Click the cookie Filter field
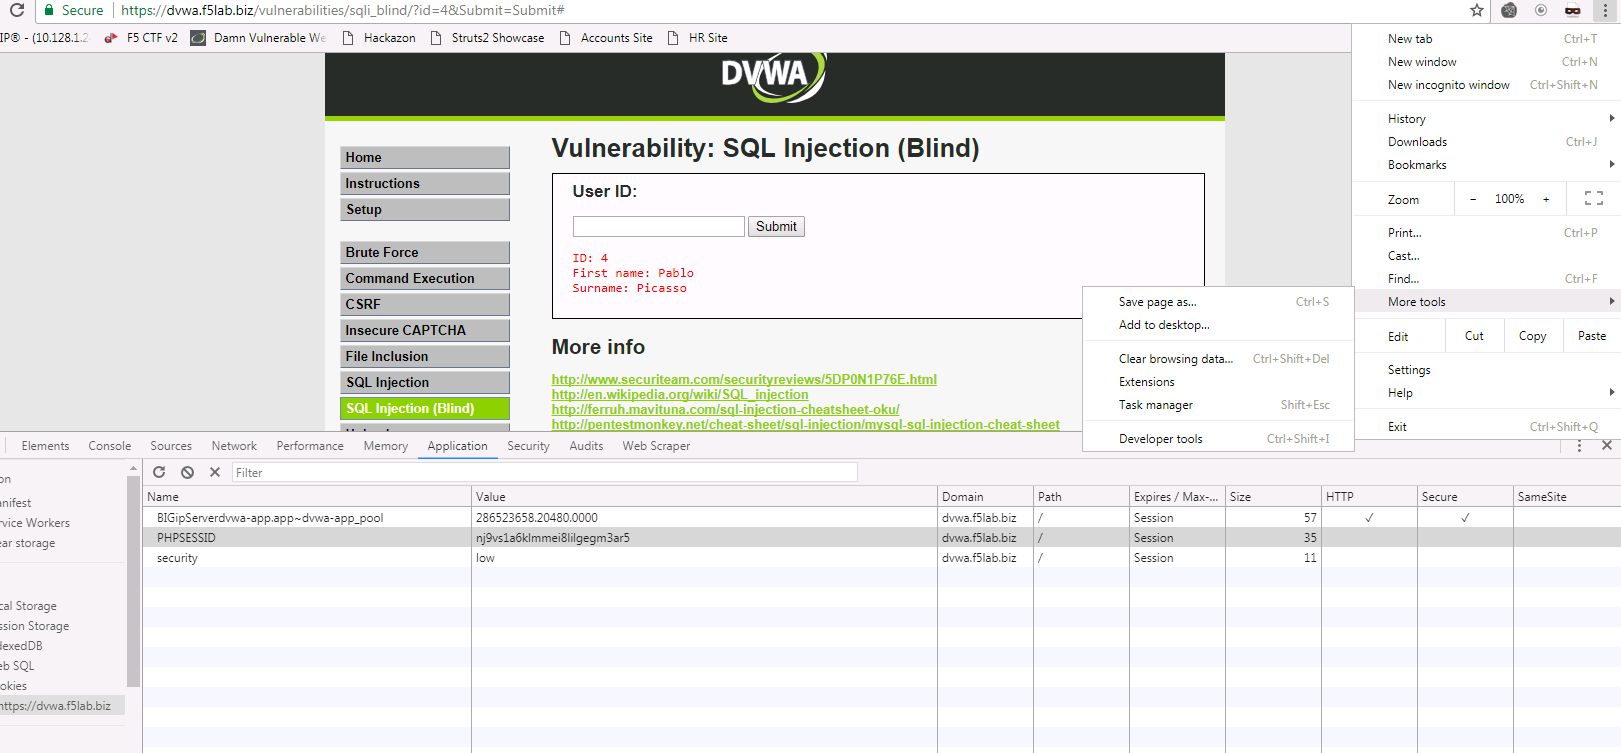 (545, 473)
